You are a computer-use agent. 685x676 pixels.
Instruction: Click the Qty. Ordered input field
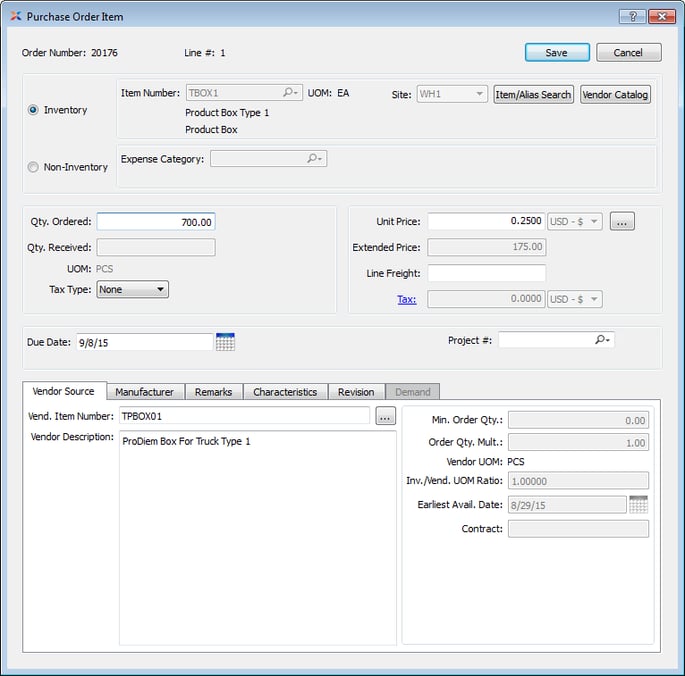156,222
